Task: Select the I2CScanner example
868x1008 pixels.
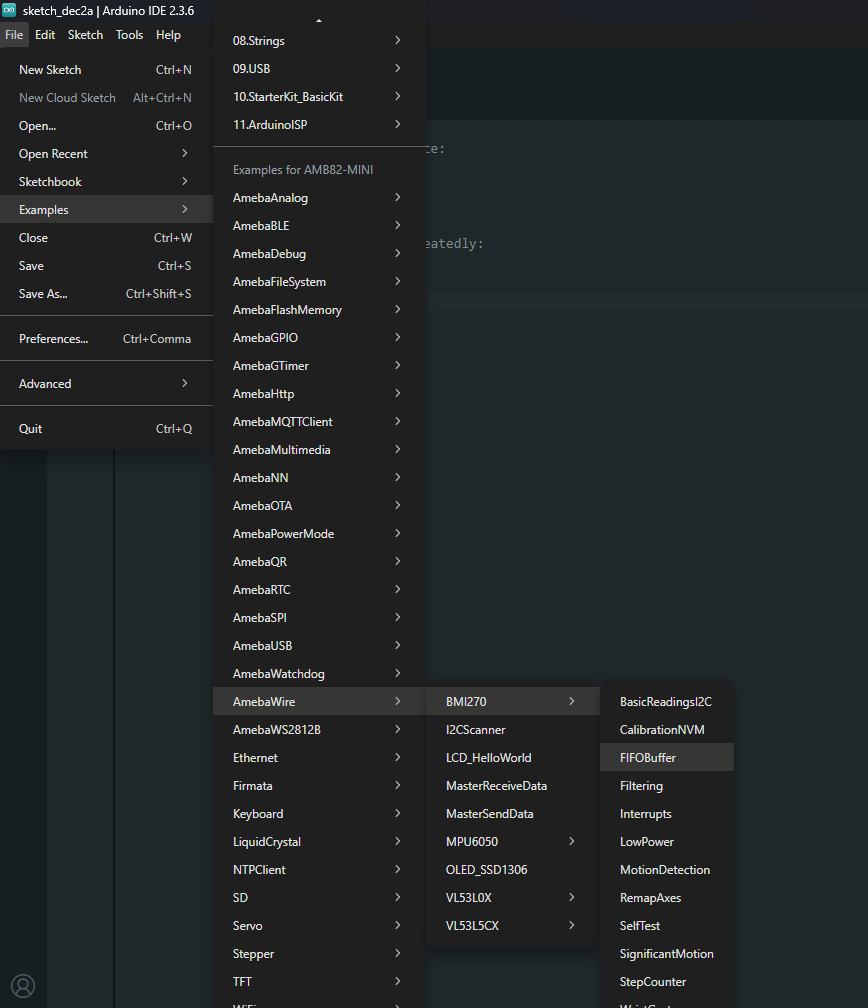Action: coord(476,730)
